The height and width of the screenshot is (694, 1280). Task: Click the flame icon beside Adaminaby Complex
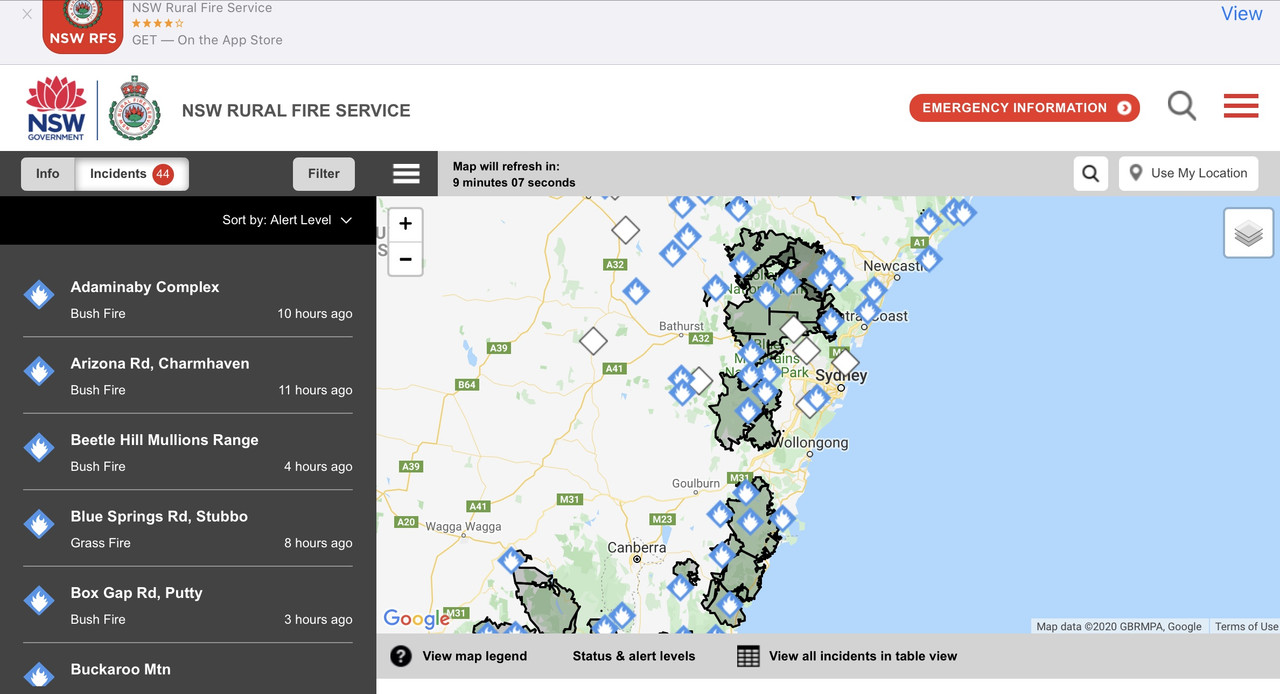point(39,295)
